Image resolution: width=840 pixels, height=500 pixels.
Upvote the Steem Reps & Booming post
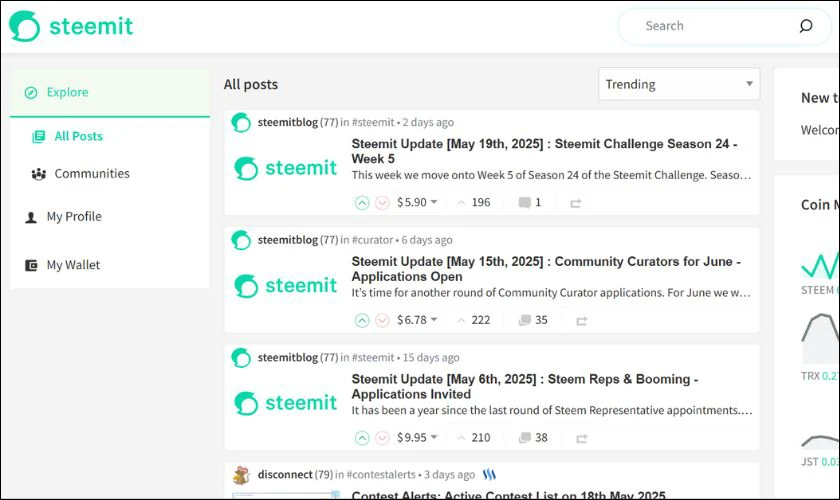click(362, 438)
